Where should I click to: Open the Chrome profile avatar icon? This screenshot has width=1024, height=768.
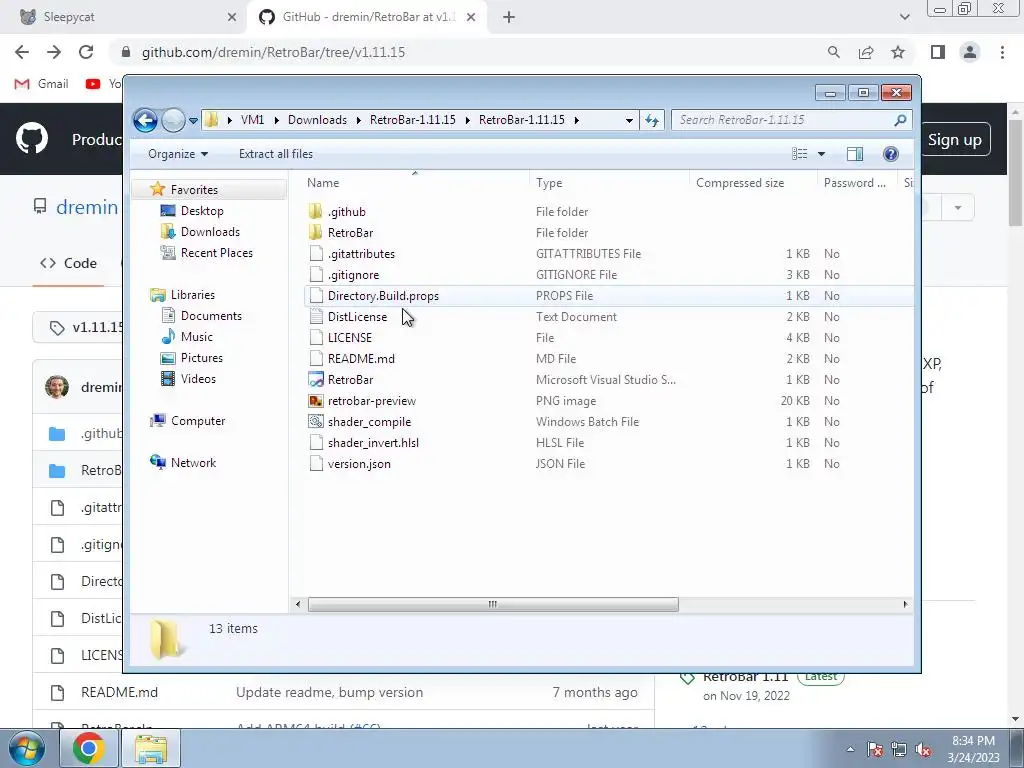click(970, 52)
